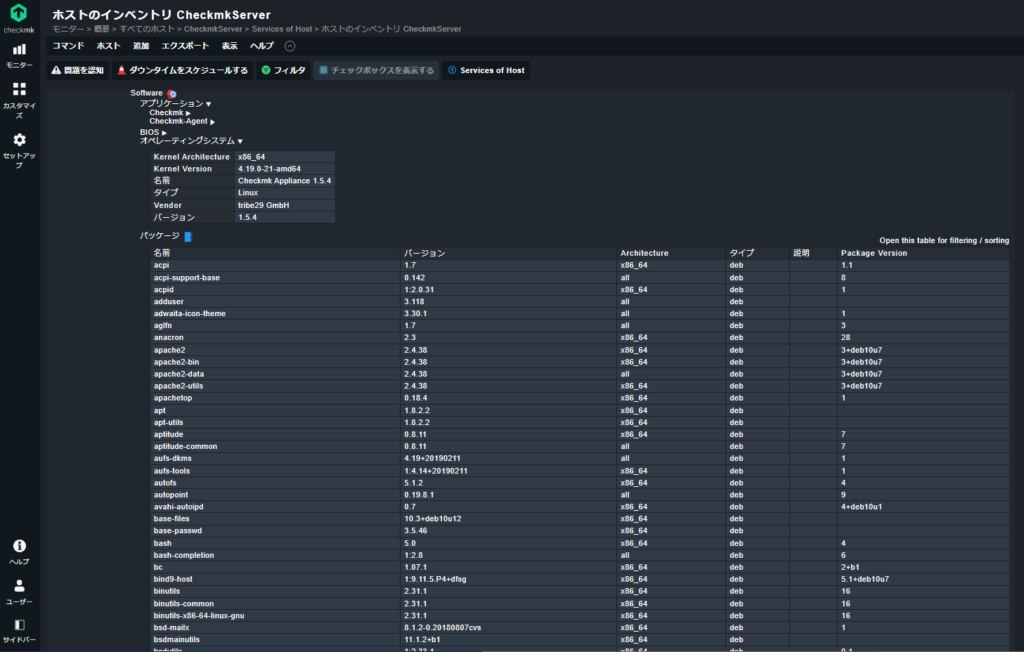
Task: Click the Software tree icon
Action: click(172, 94)
